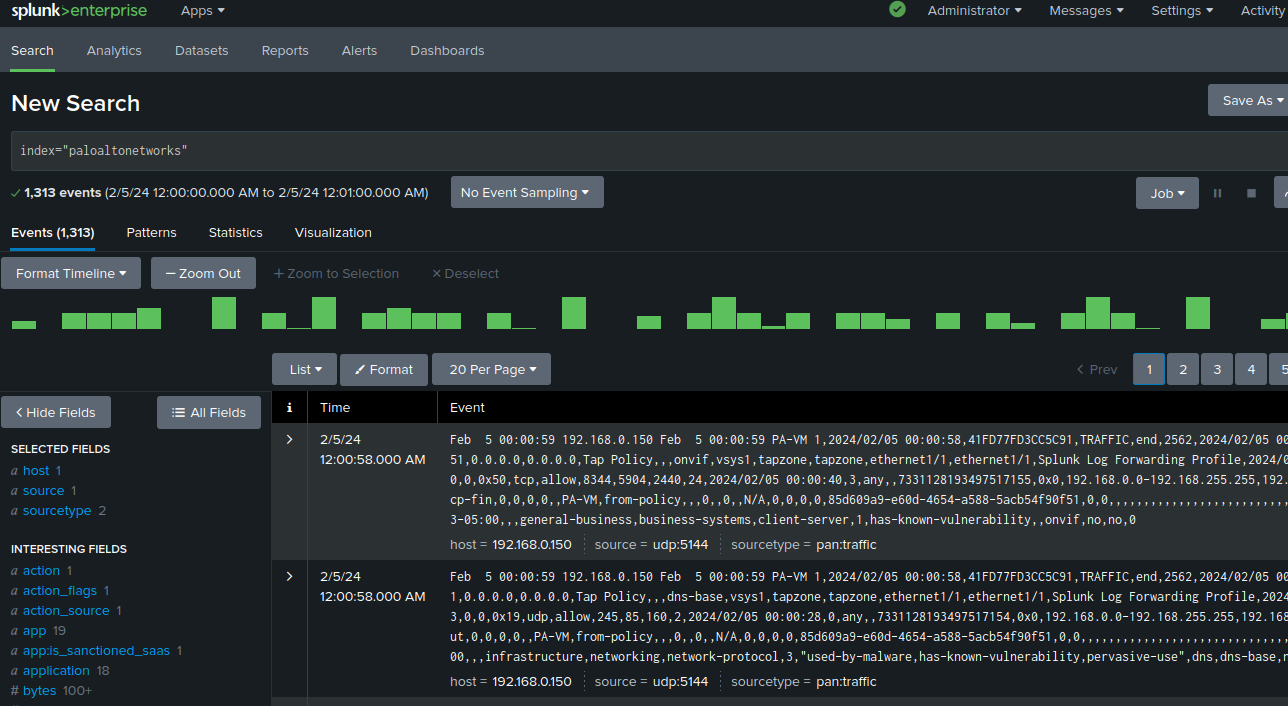Open All Fields dialog
Viewport: 1288px width, 706px height.
(x=208, y=412)
